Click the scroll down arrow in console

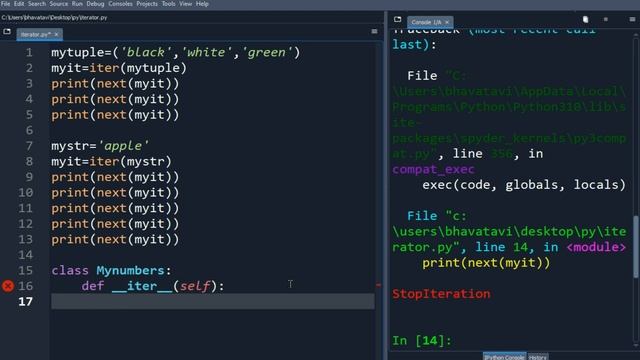tap(636, 346)
